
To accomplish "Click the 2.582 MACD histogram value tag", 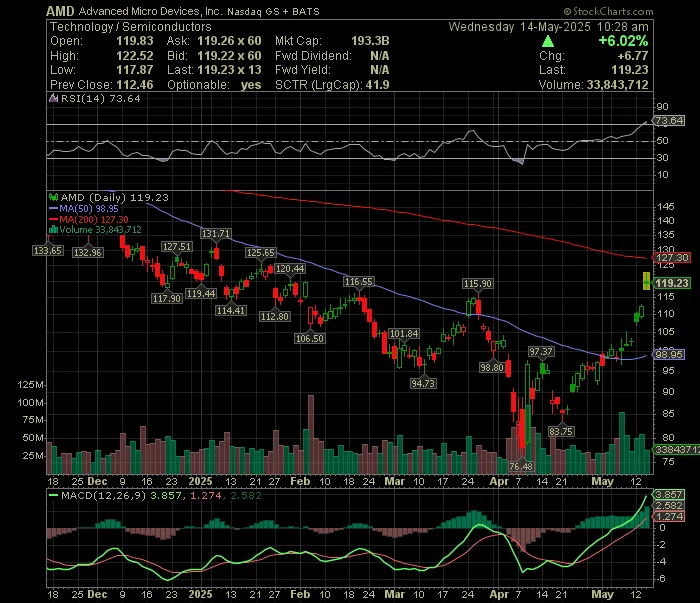I will (668, 505).
